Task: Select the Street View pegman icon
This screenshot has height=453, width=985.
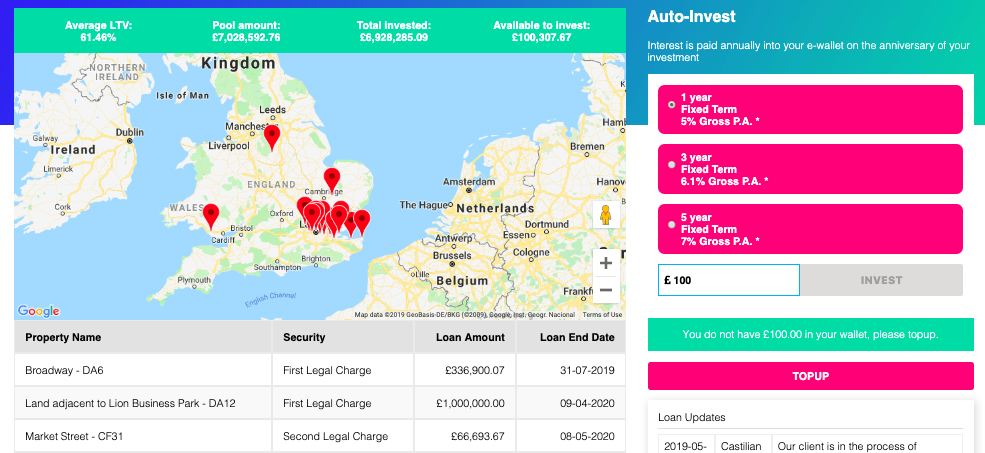Action: (x=605, y=215)
